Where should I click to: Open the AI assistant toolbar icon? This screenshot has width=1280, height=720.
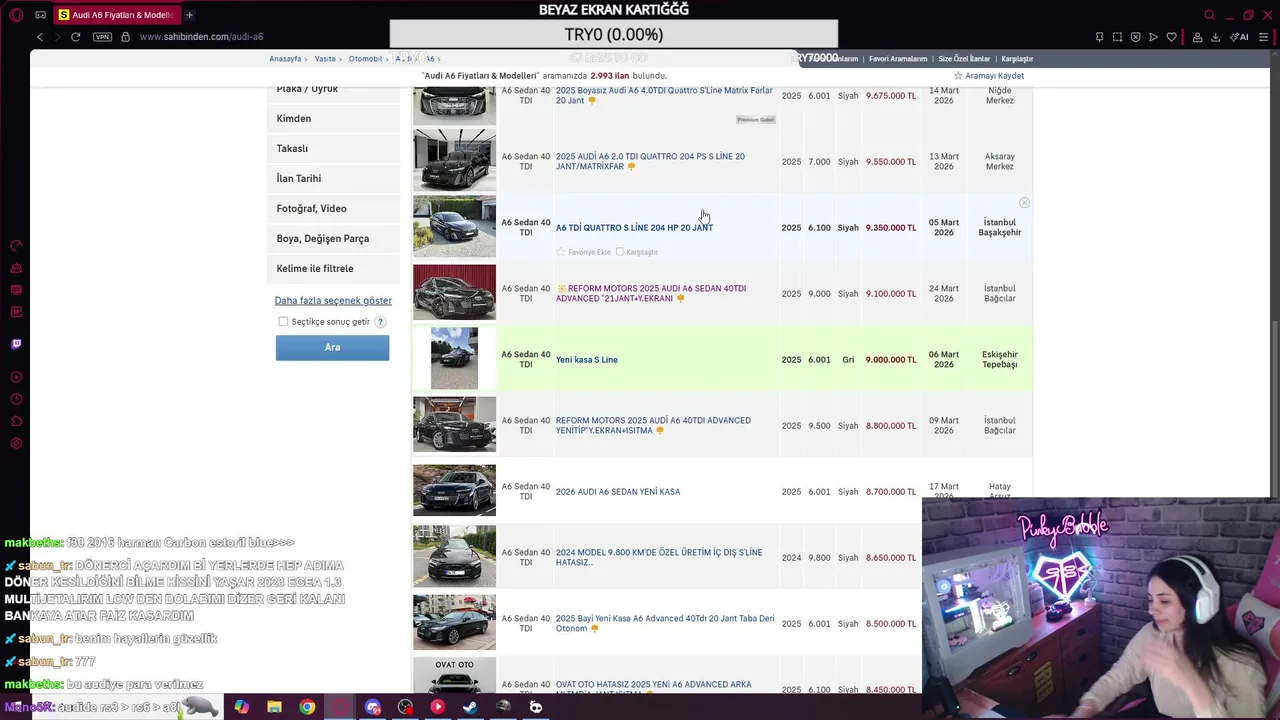(1239, 37)
